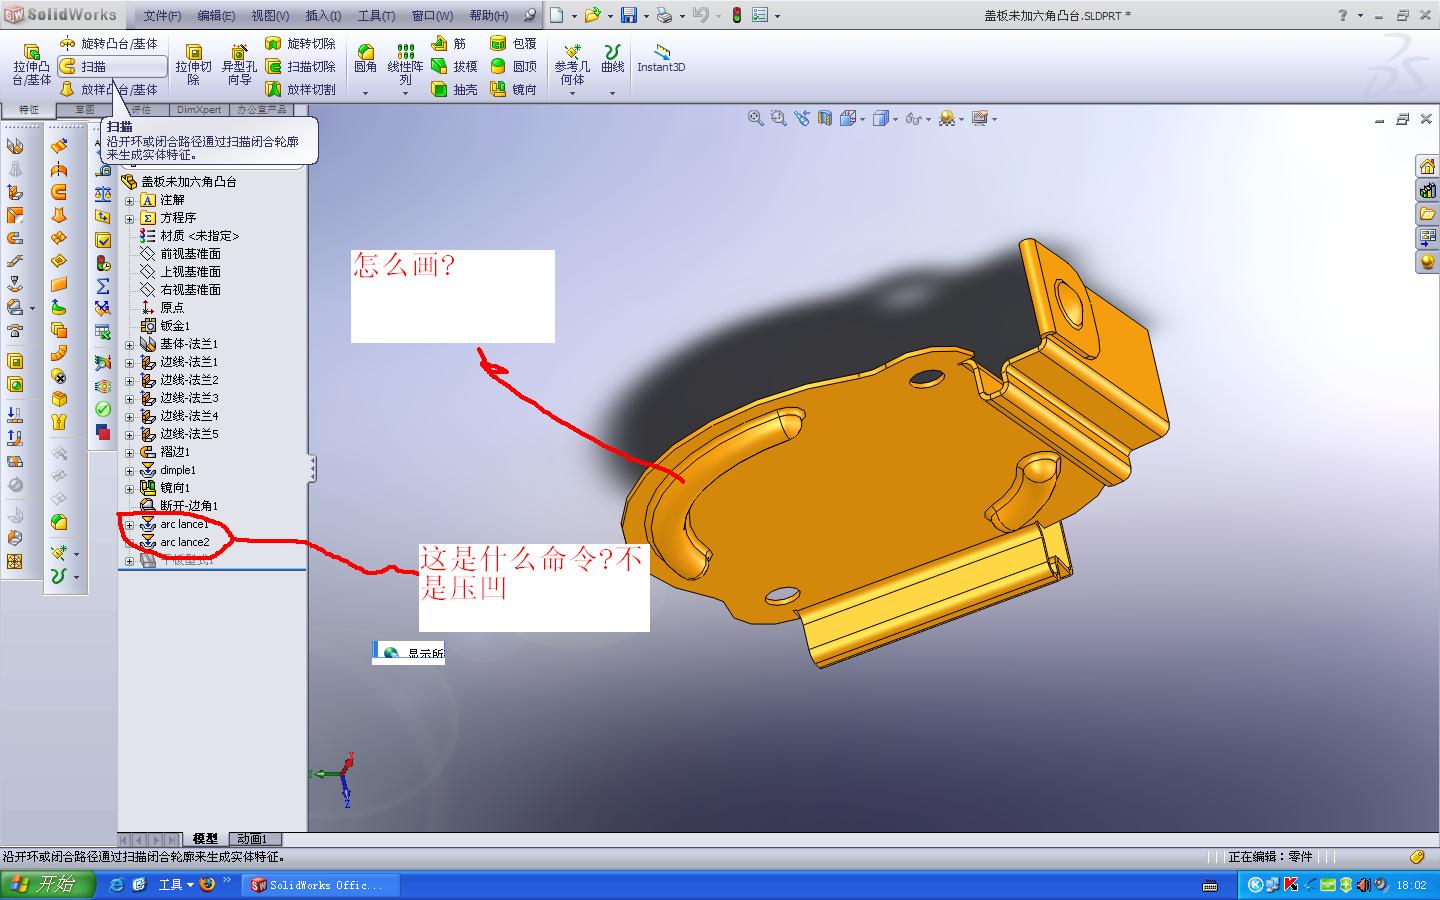1440x900 pixels.
Task: Toggle Instant3D on or off
Action: 661,58
